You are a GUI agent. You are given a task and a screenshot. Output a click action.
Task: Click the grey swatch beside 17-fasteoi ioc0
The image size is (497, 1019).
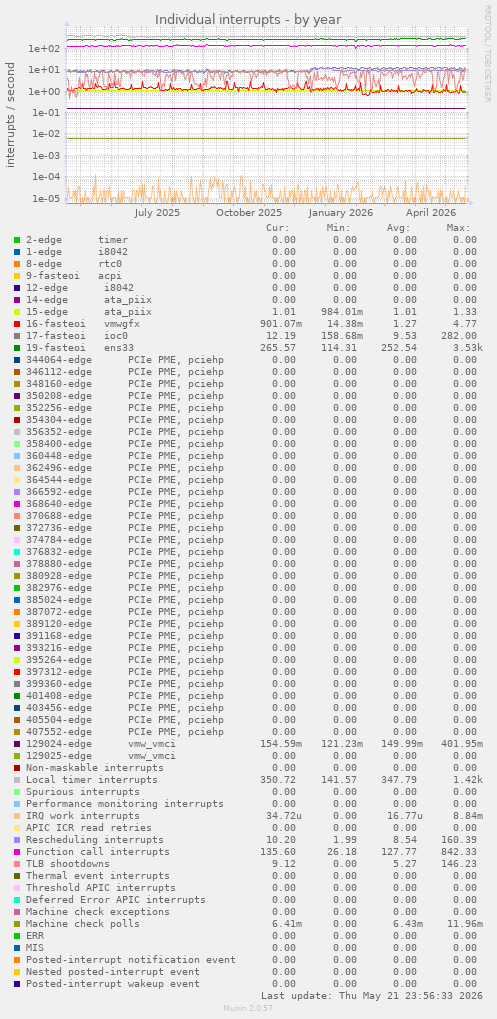[x=17, y=336]
